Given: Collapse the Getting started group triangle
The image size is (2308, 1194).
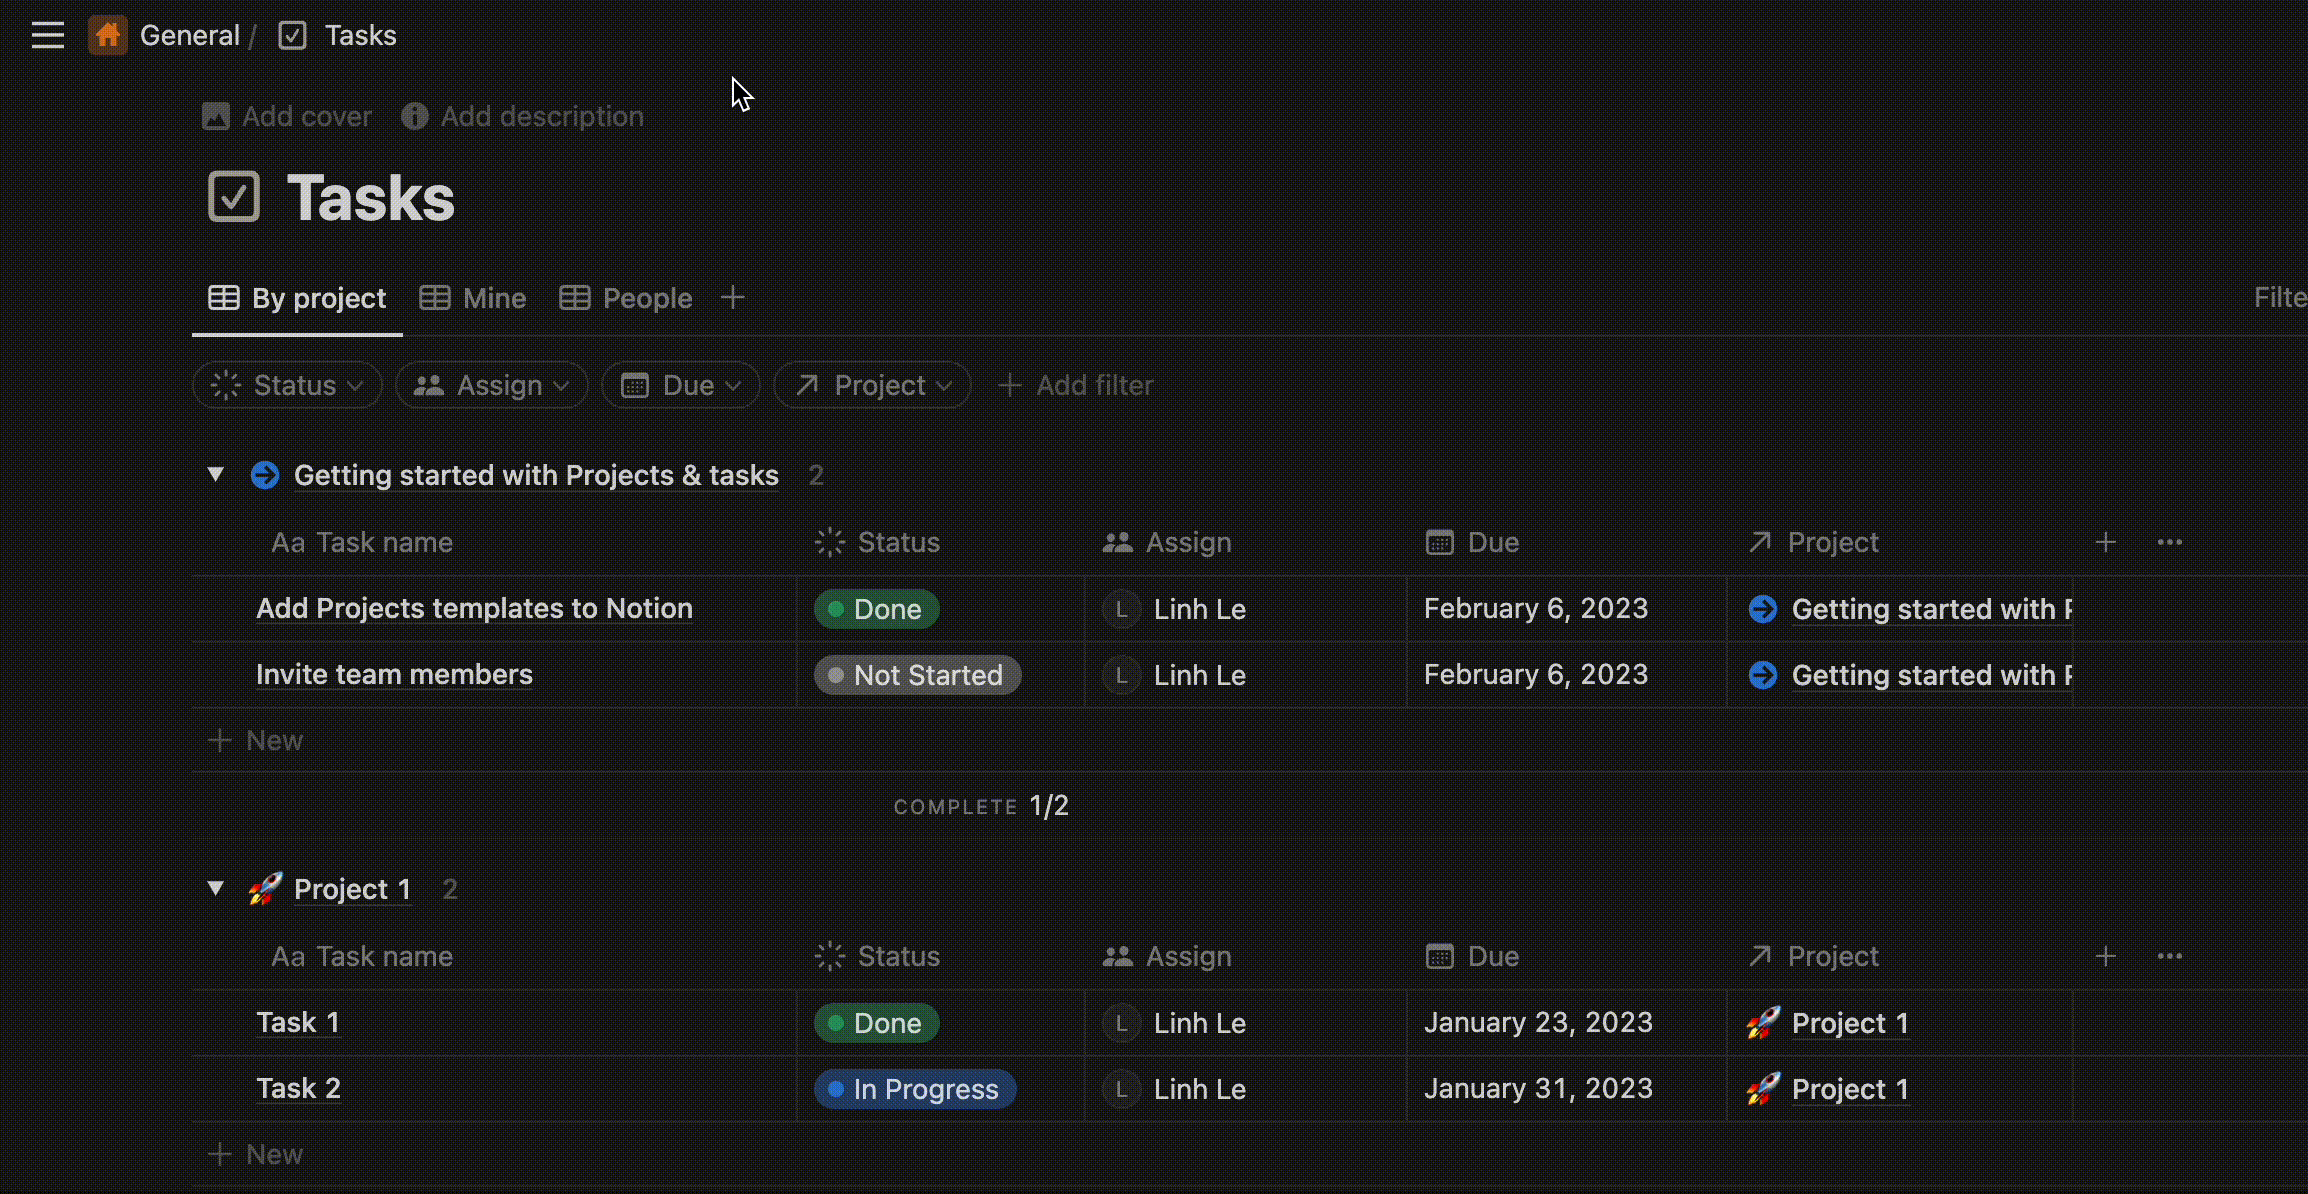Looking at the screenshot, I should click(215, 475).
